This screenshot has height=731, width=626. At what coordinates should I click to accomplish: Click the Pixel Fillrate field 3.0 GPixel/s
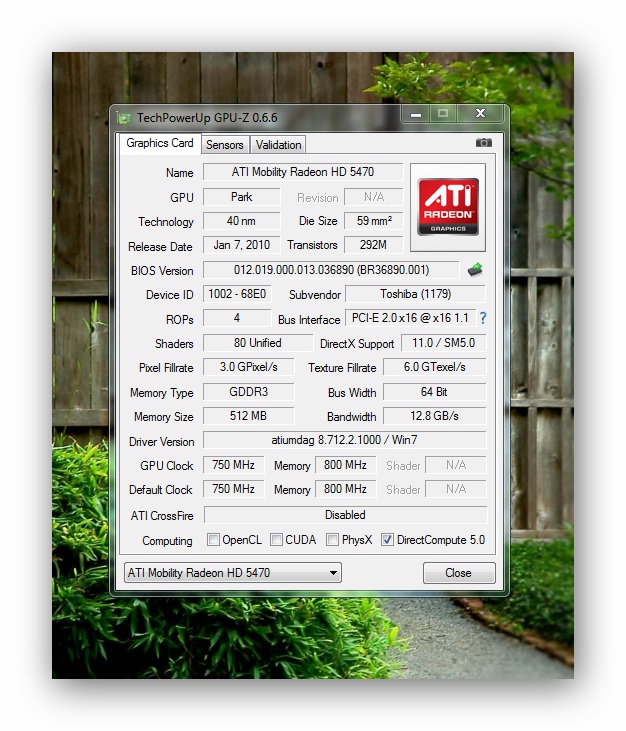pos(249,367)
